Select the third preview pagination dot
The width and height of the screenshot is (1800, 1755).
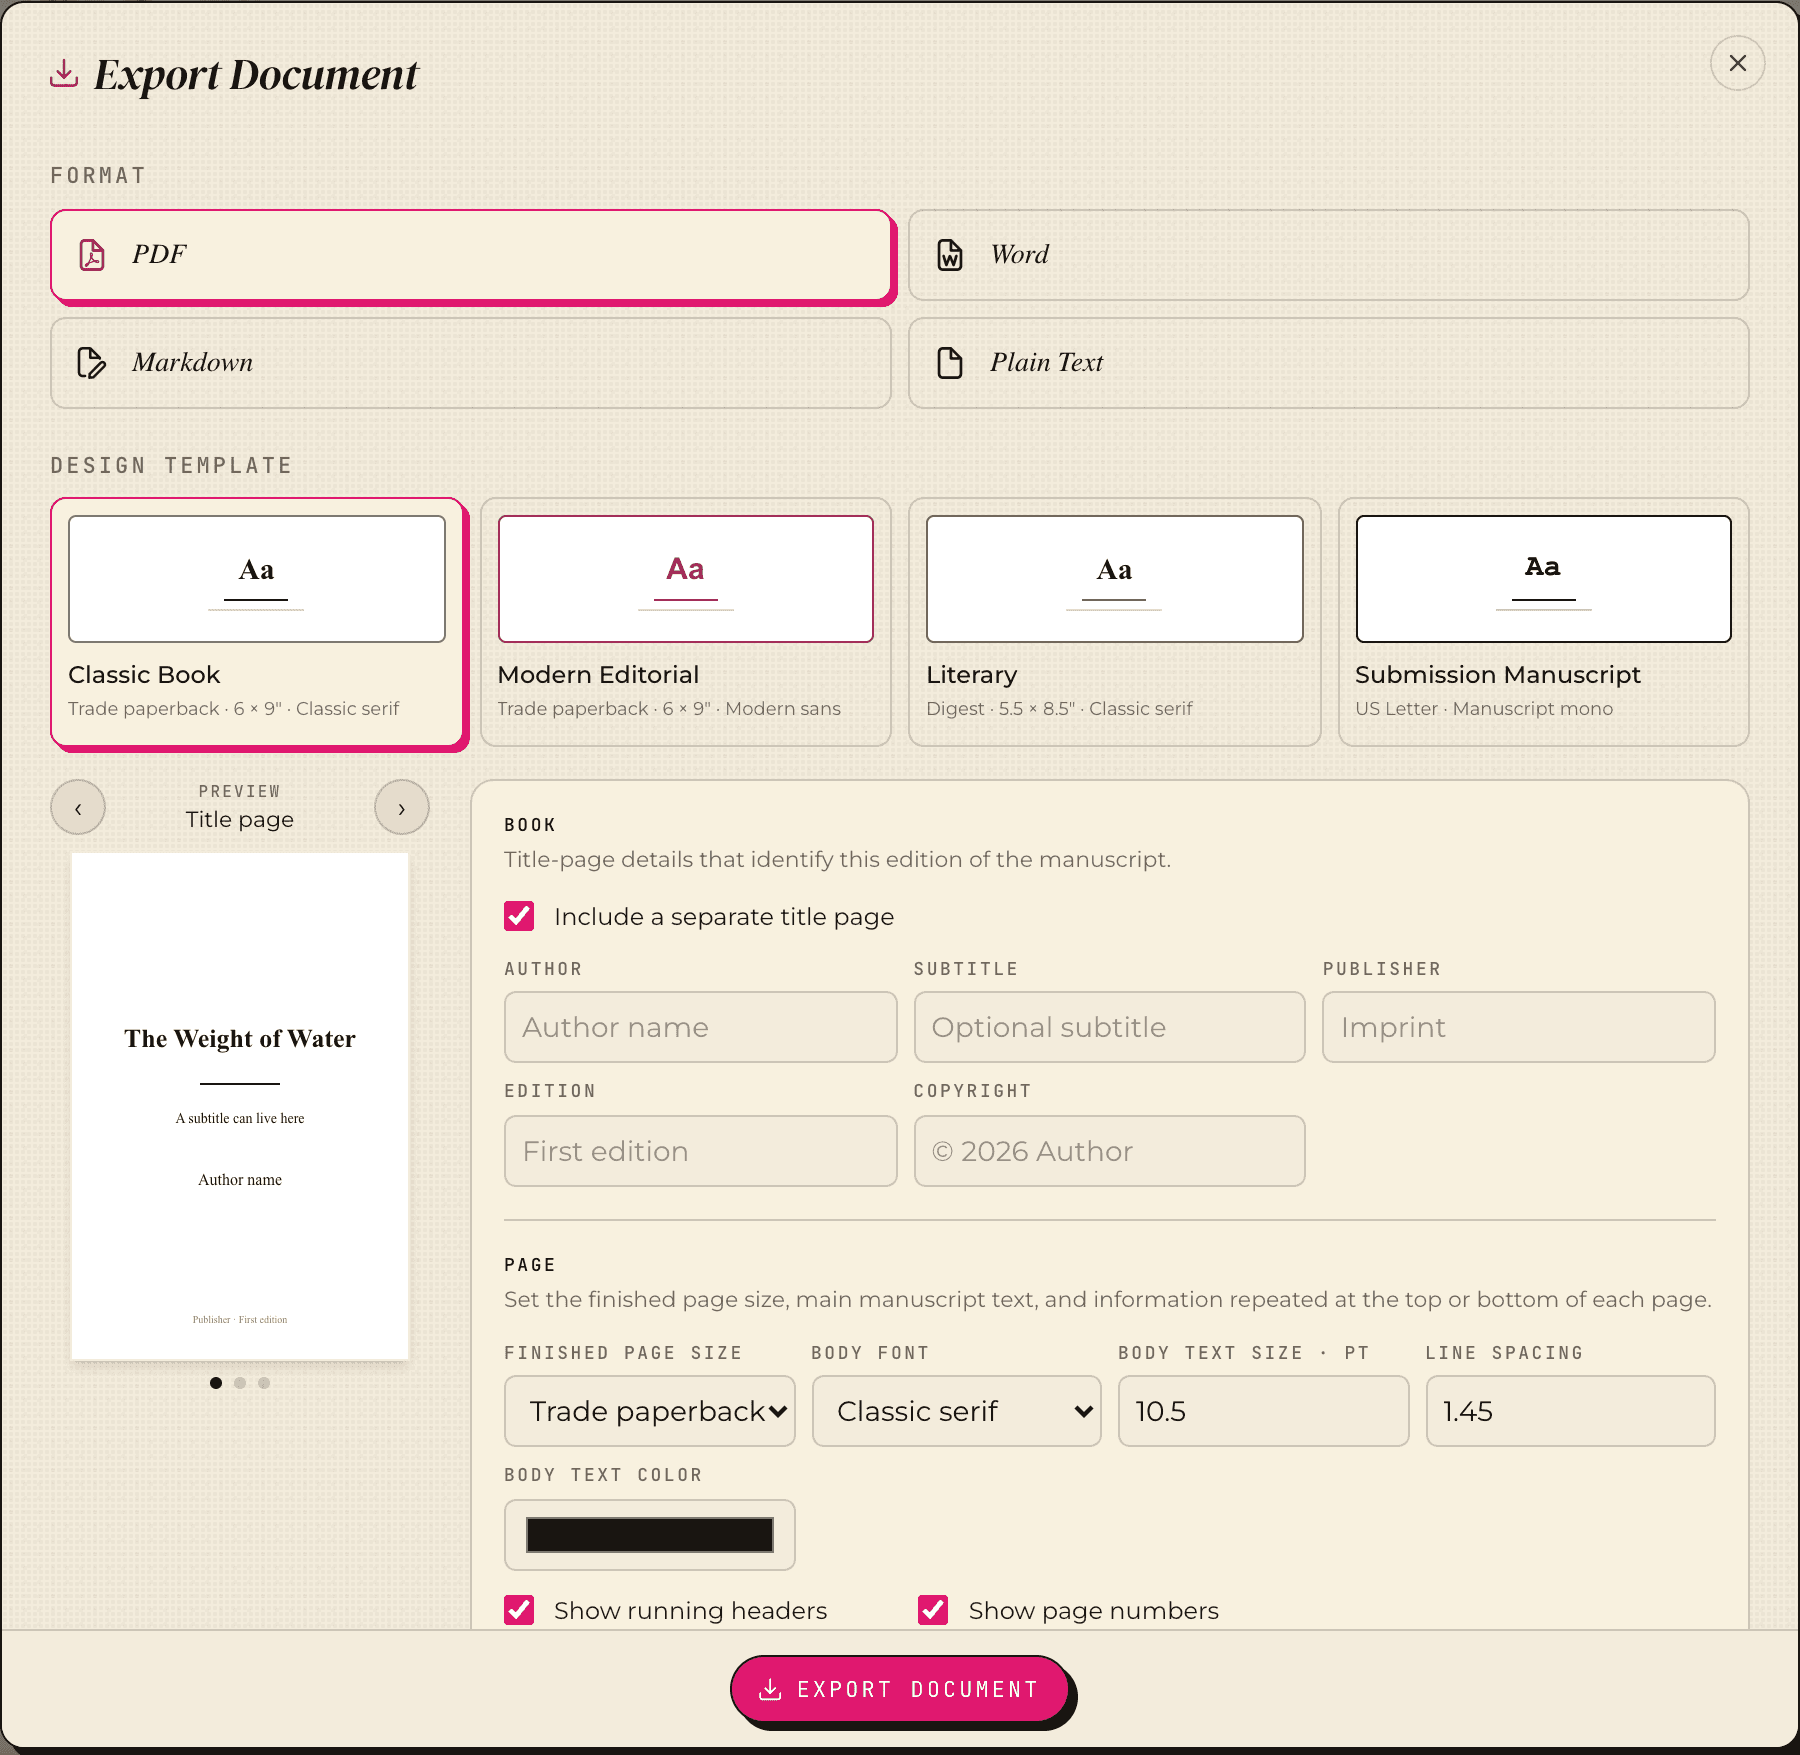coord(264,1383)
